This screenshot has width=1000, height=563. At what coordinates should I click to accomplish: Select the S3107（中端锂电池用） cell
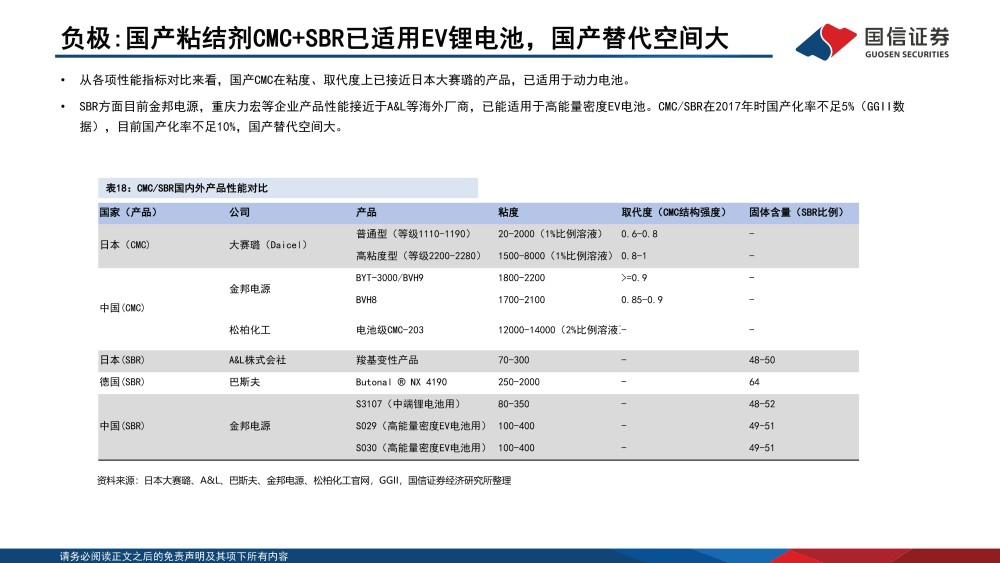click(408, 404)
